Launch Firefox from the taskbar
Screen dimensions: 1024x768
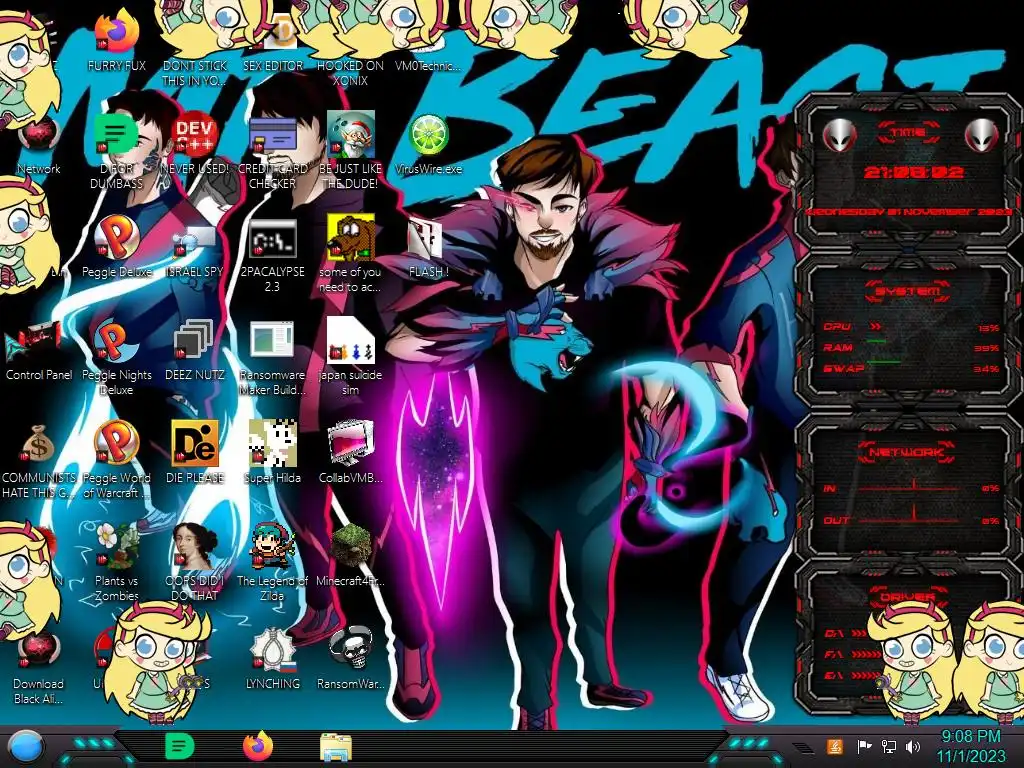257,746
